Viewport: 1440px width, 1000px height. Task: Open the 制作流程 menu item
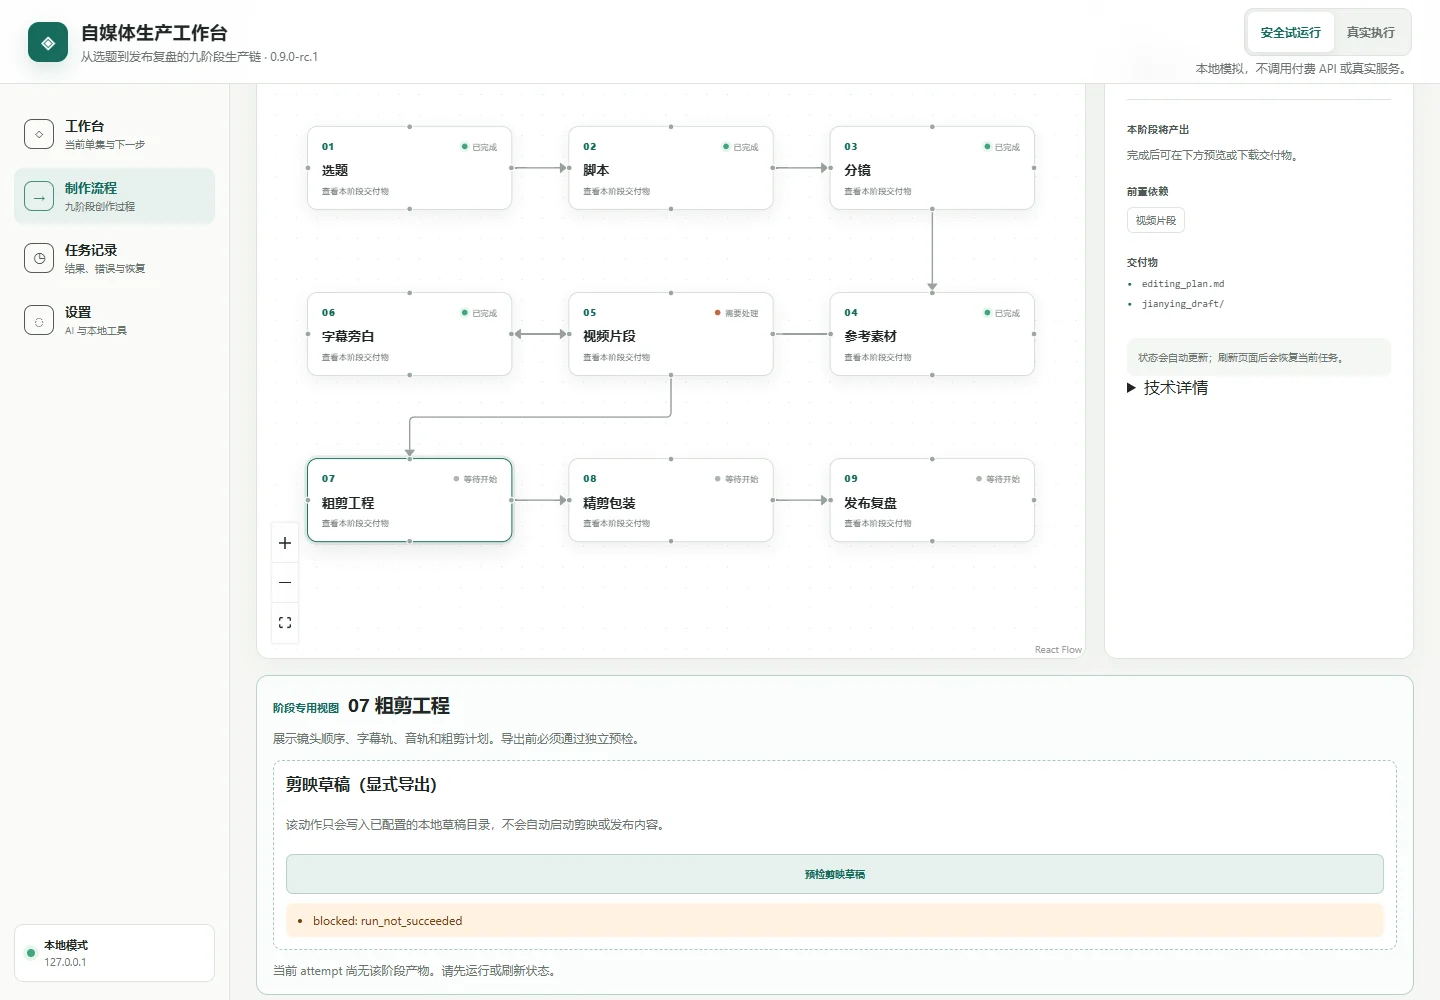[115, 196]
